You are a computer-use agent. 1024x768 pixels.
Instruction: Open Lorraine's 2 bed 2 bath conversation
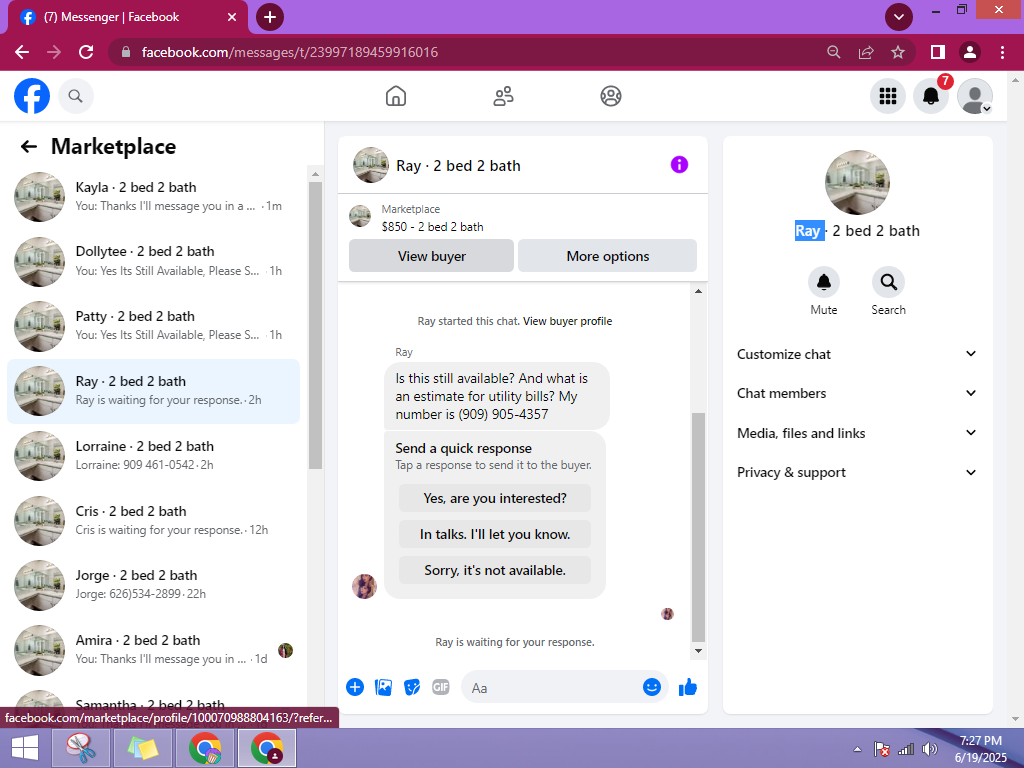[x=153, y=456]
